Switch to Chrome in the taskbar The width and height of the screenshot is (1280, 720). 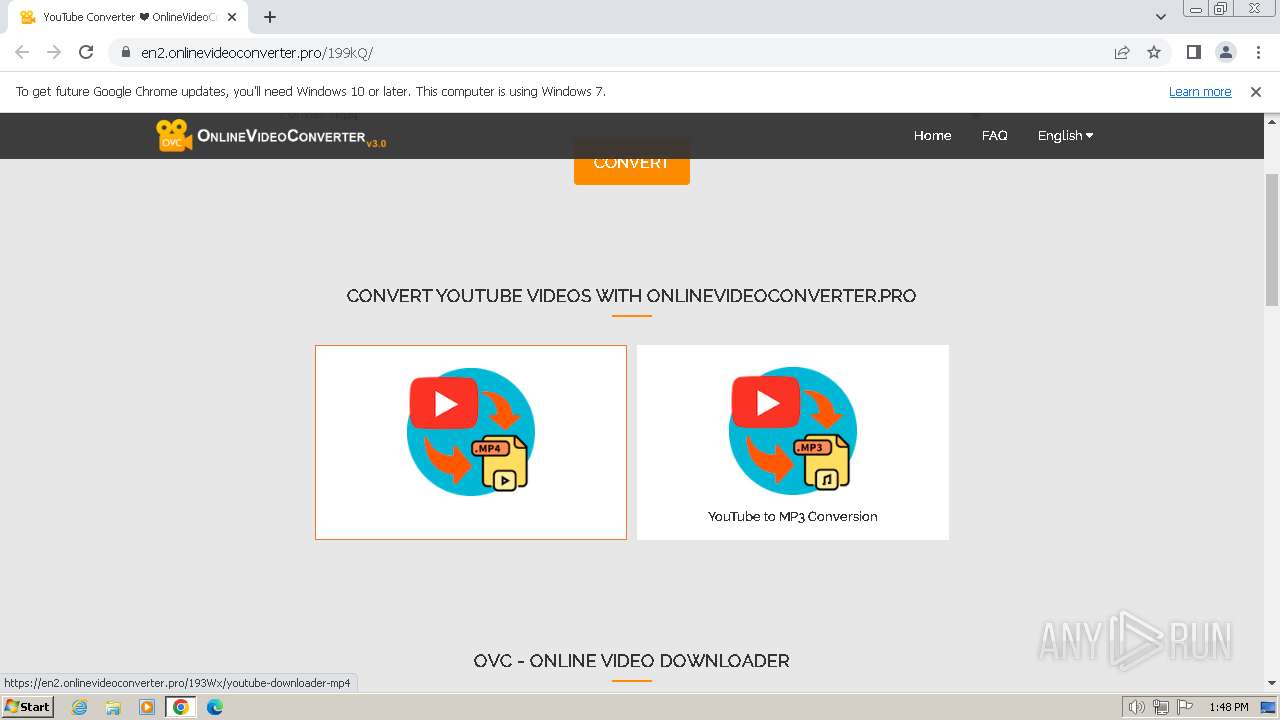180,707
